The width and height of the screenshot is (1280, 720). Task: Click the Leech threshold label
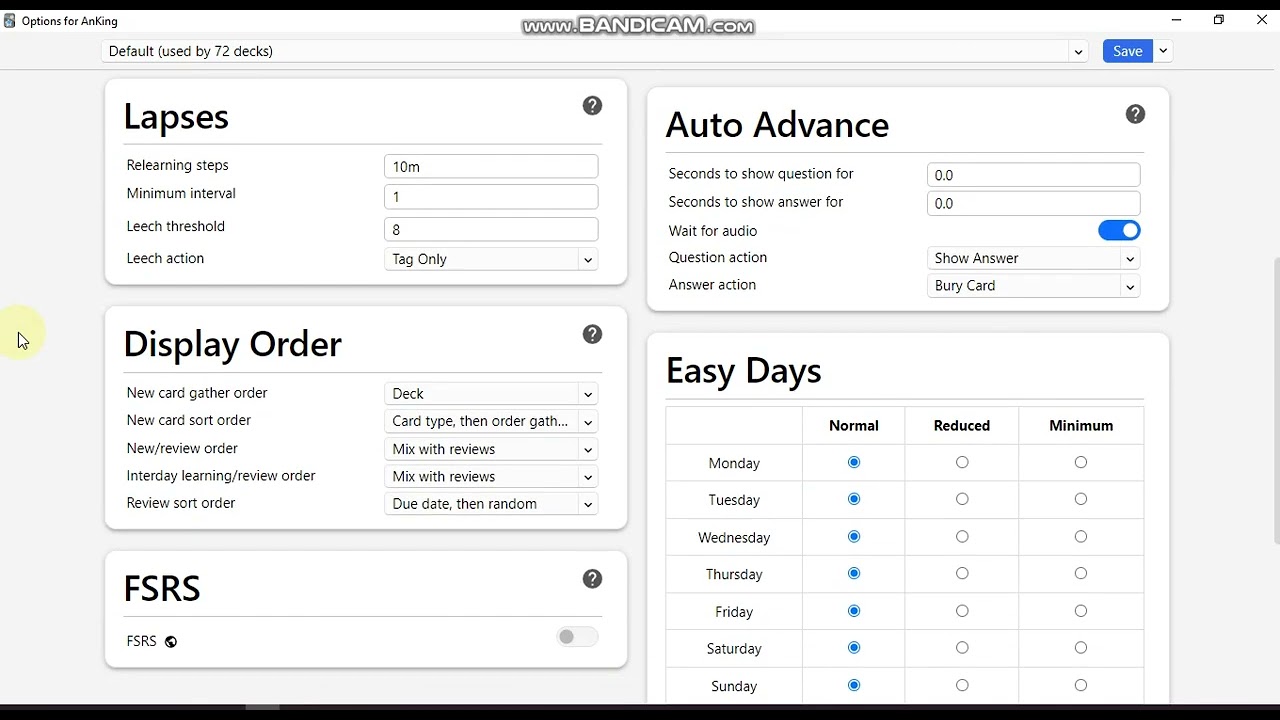point(176,226)
